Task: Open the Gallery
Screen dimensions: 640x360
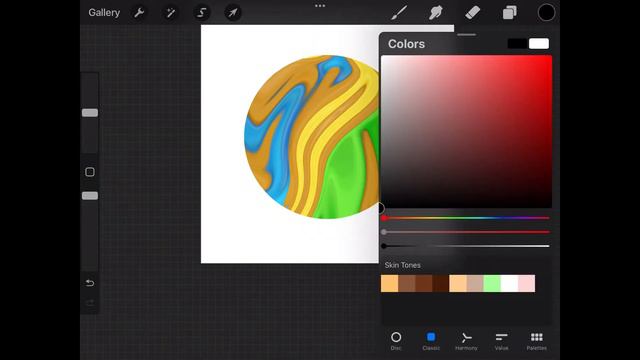Action: coord(104,13)
